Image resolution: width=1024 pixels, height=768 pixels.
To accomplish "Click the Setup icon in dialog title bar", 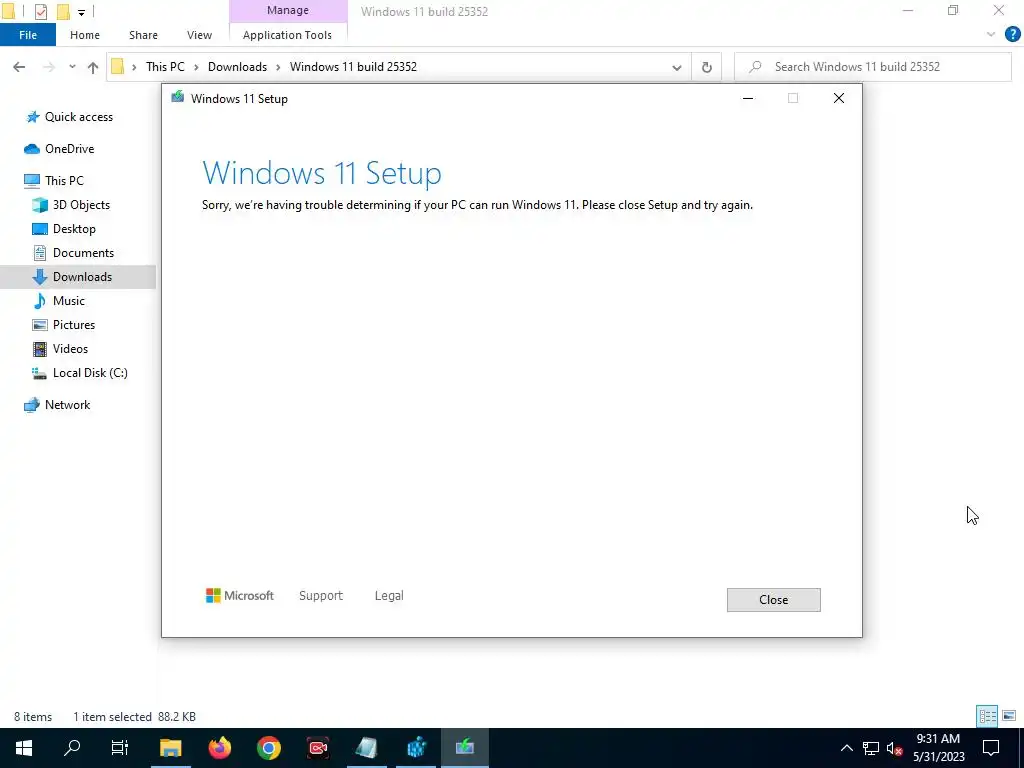I will coord(177,98).
